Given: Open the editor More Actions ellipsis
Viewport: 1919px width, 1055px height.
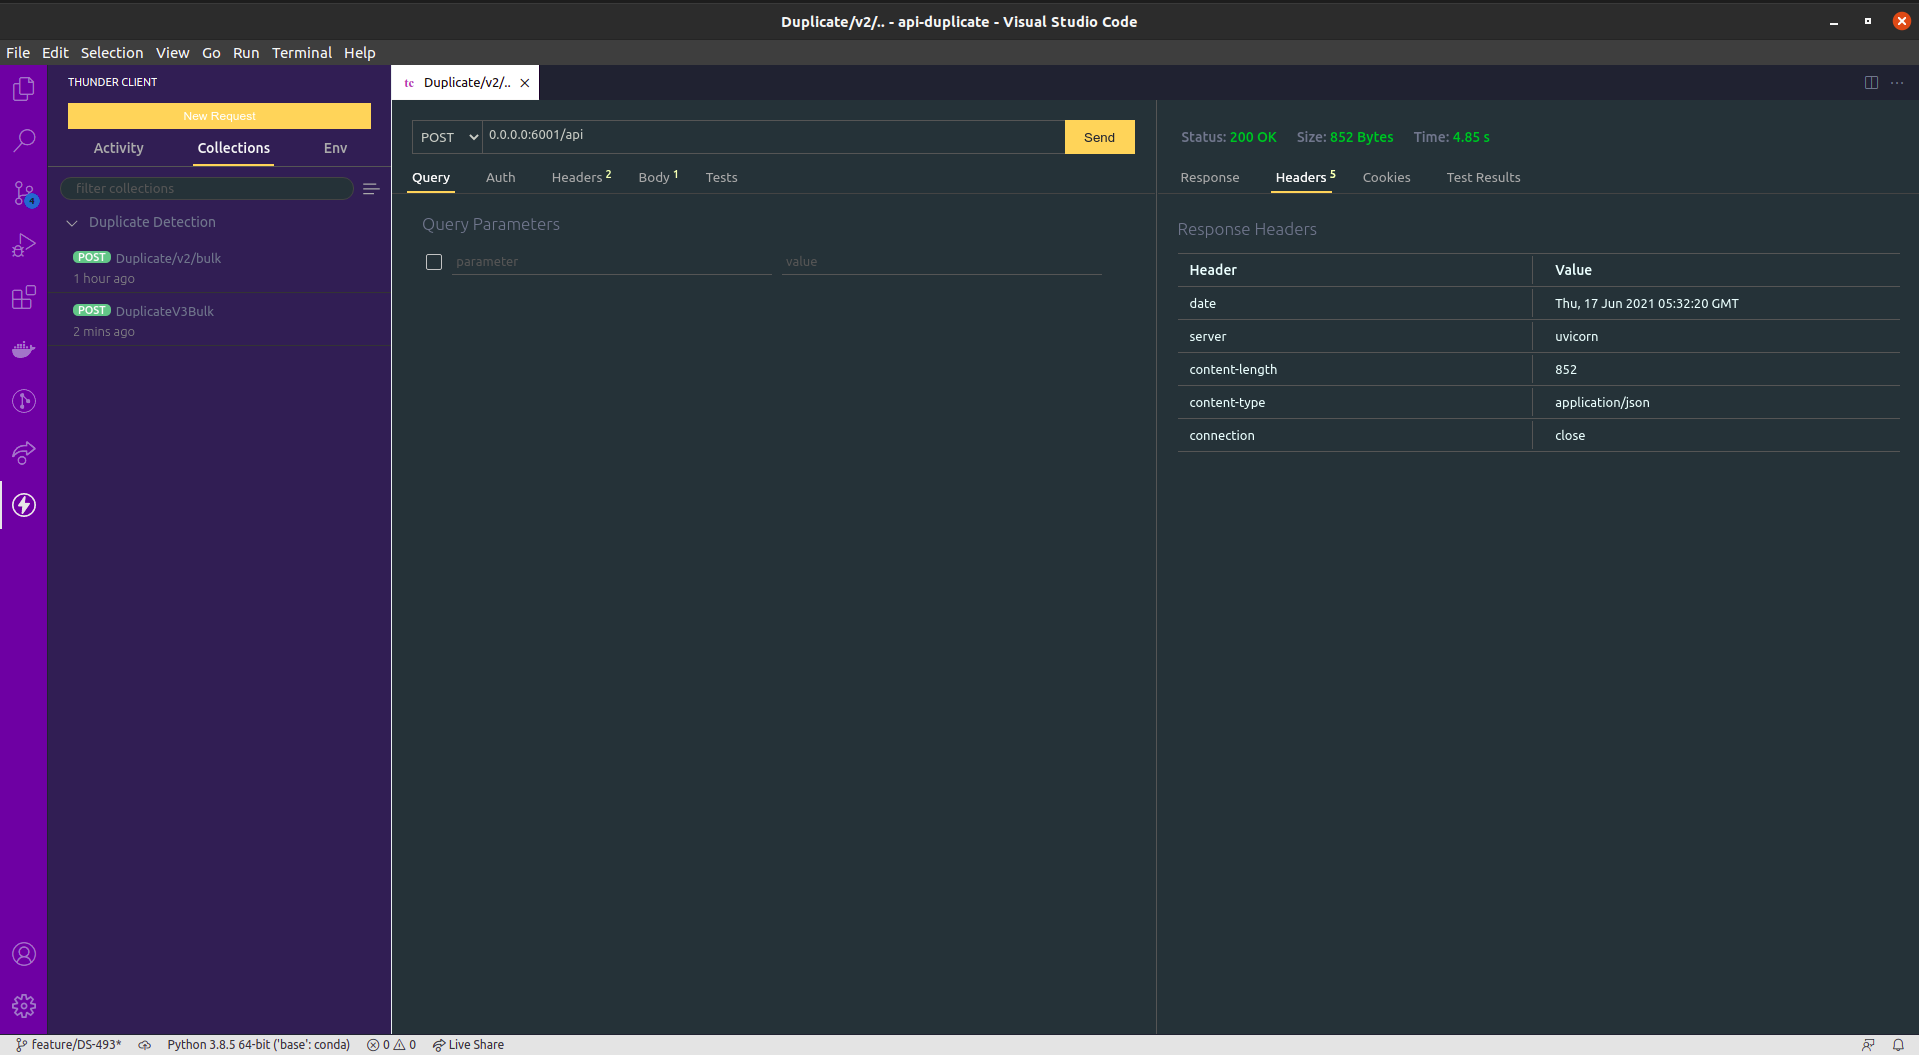Looking at the screenshot, I should click(1897, 83).
